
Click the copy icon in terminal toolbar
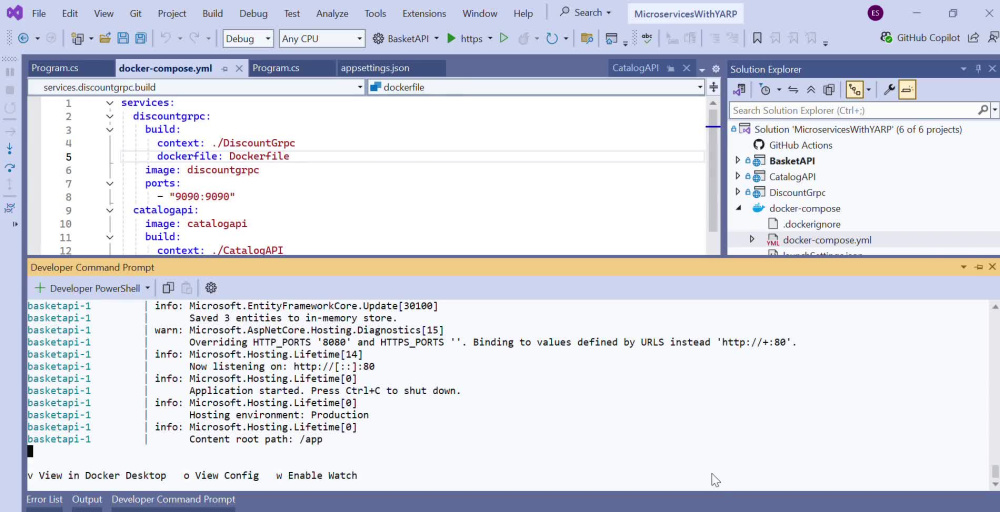click(x=168, y=288)
